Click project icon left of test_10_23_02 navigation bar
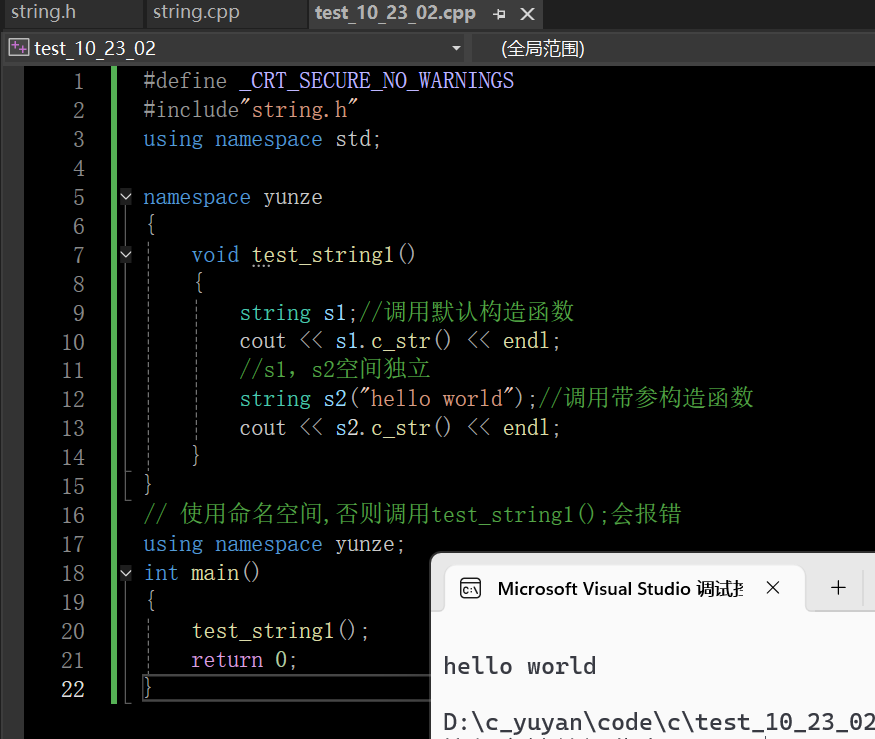This screenshot has height=739, width=875. (x=17, y=47)
